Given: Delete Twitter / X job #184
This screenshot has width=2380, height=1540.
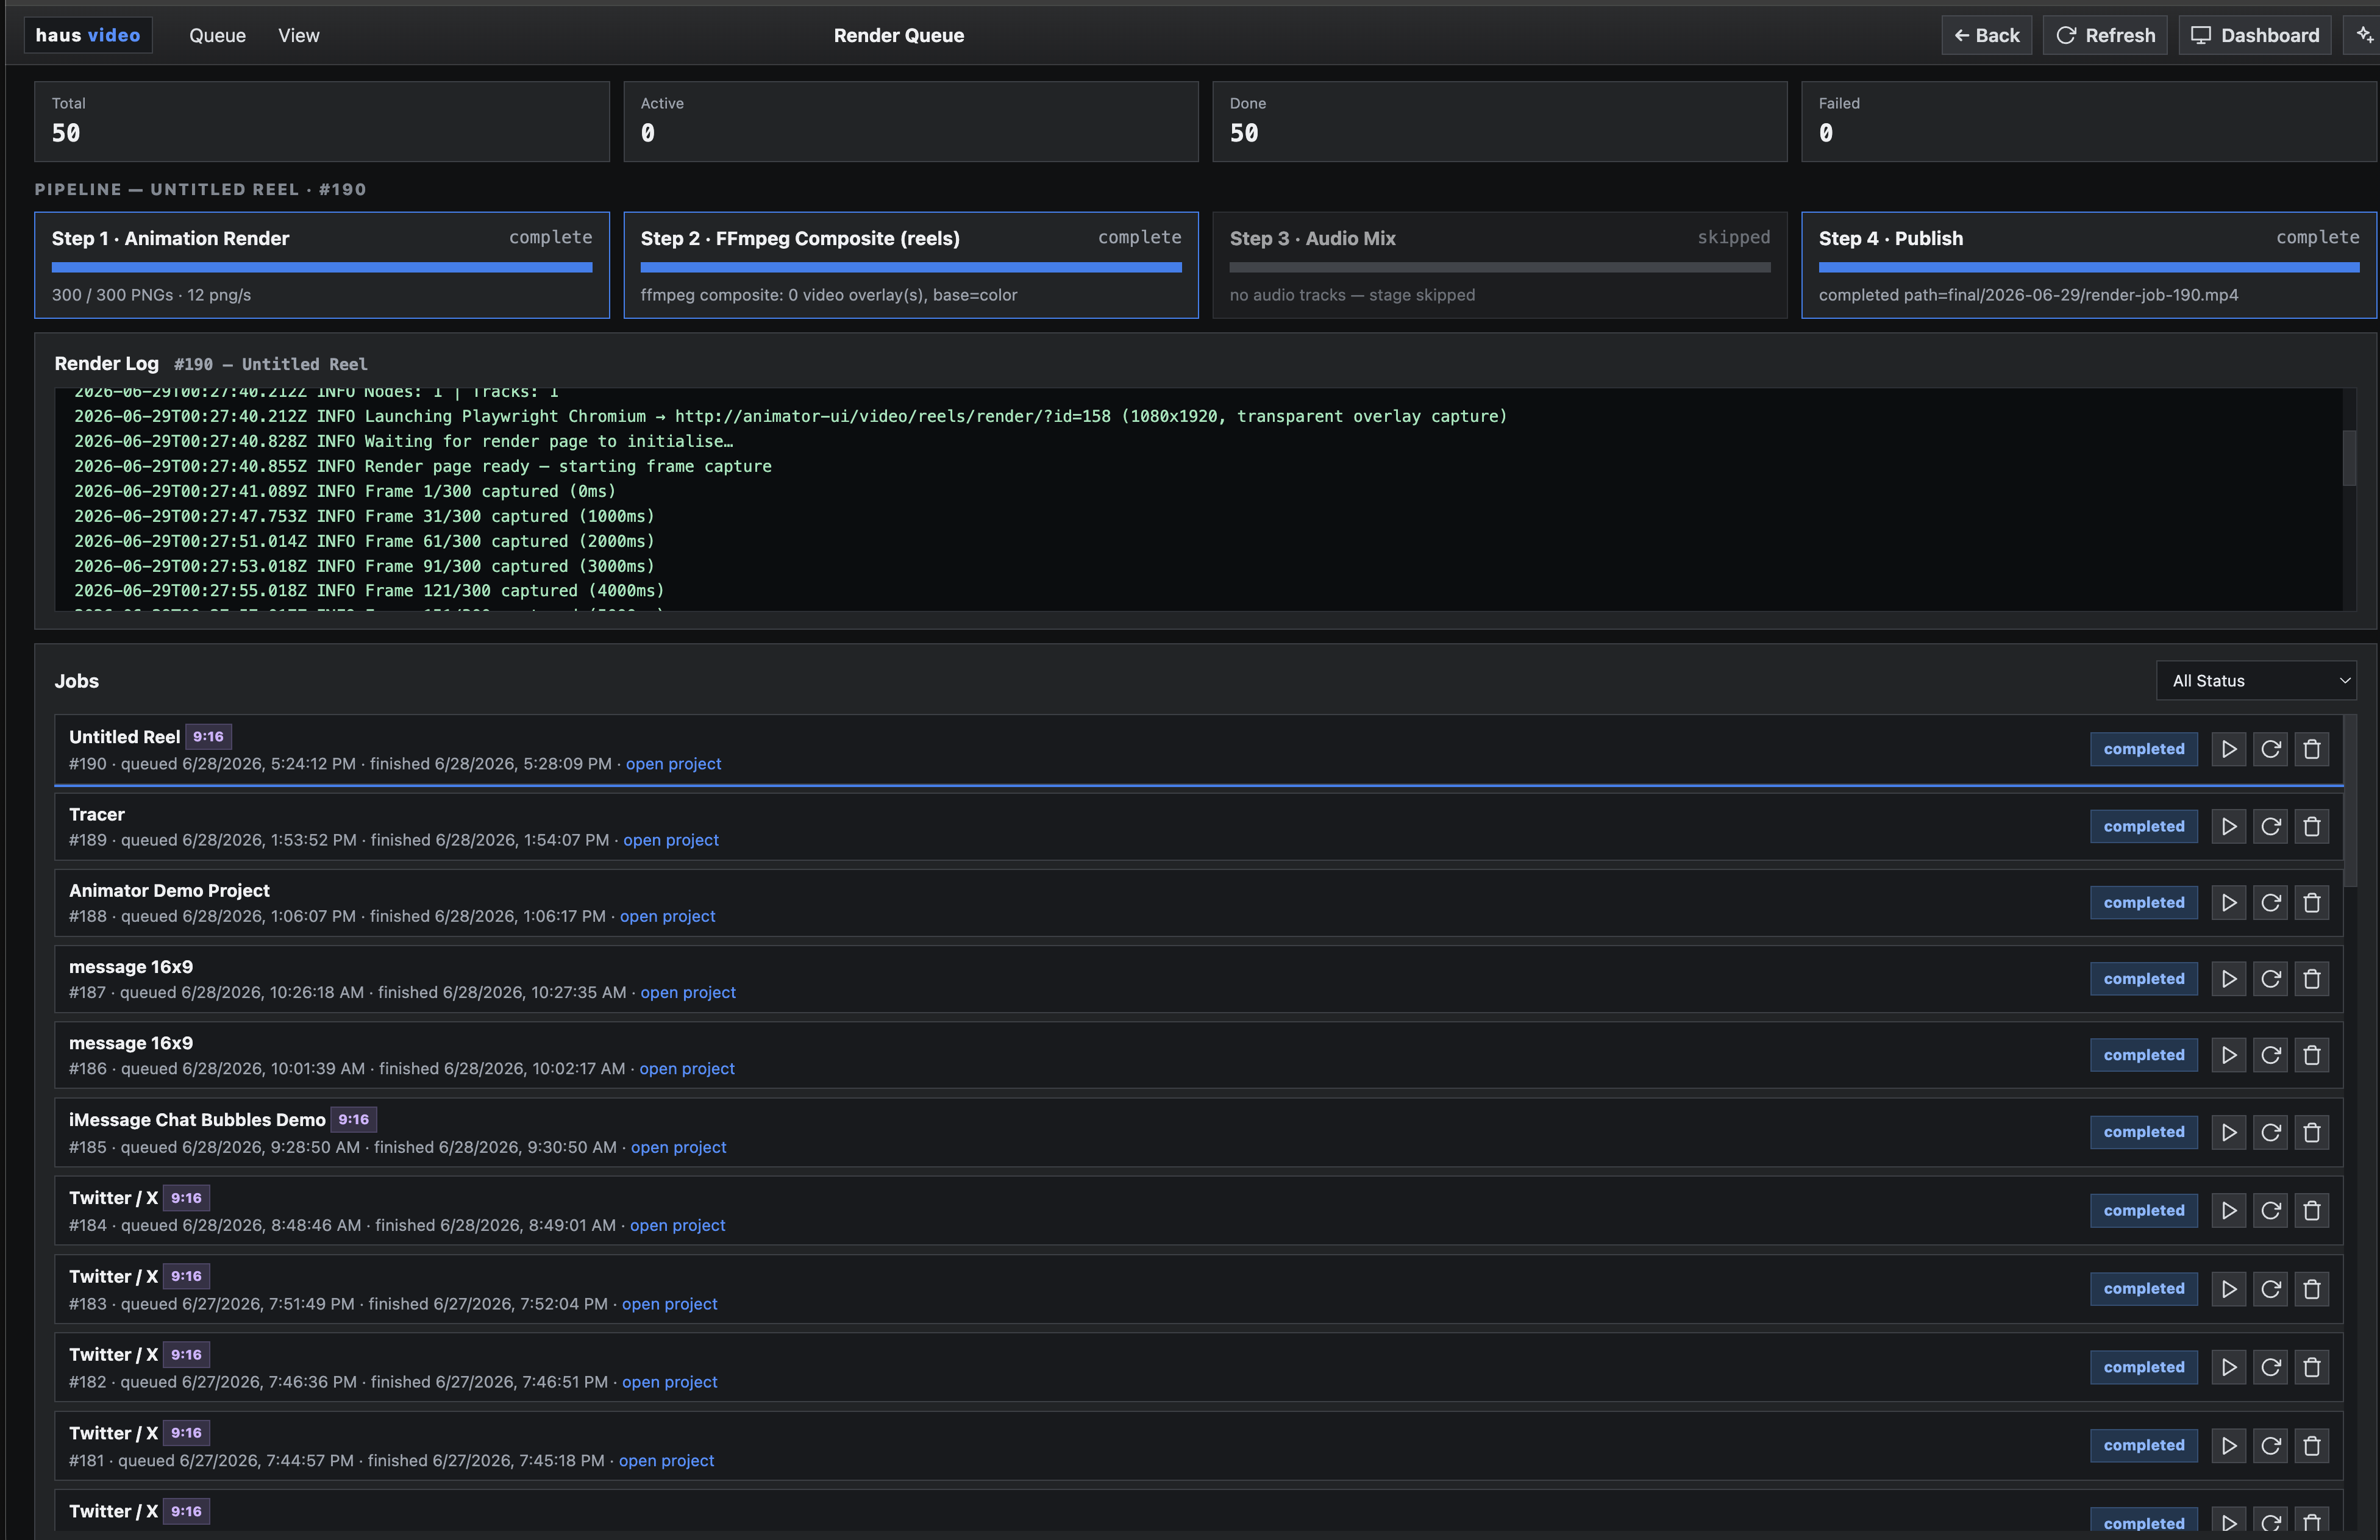Looking at the screenshot, I should (2312, 1210).
